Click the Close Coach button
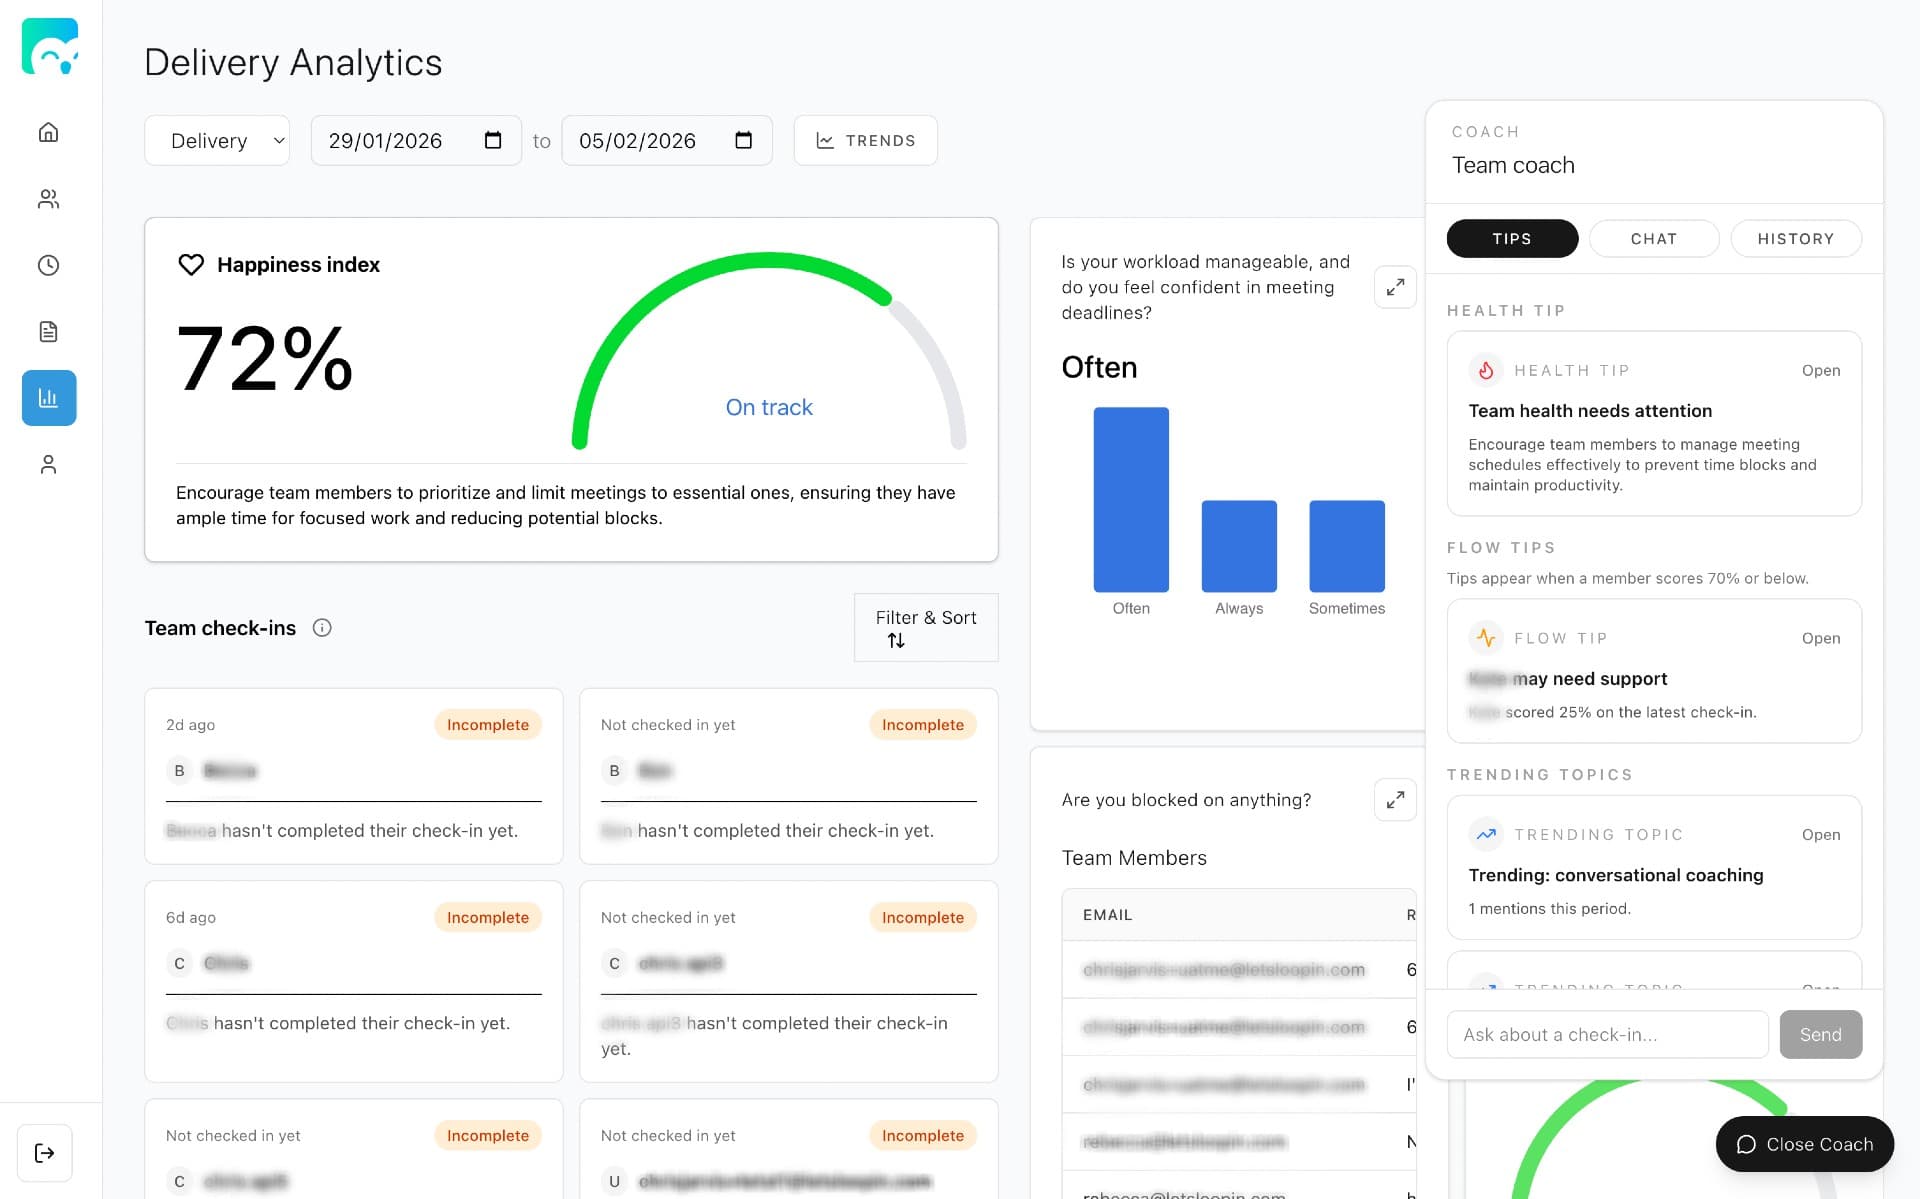 [1804, 1144]
